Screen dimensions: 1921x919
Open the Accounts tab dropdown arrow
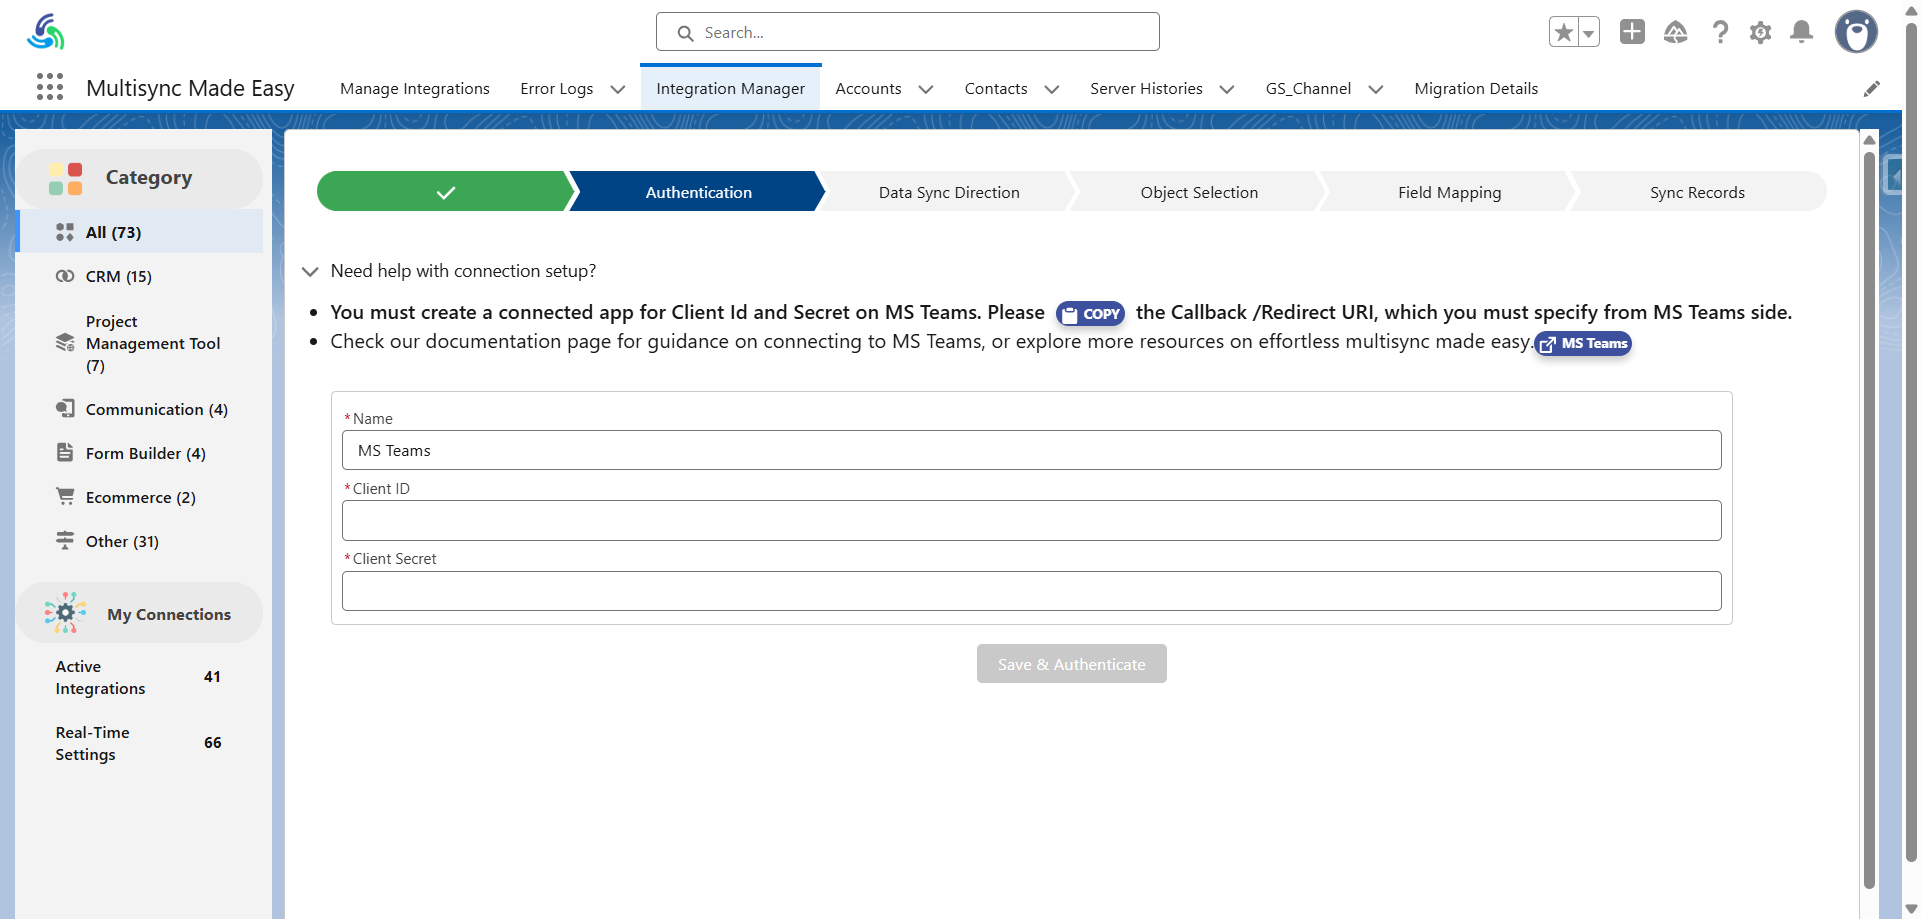tap(926, 89)
